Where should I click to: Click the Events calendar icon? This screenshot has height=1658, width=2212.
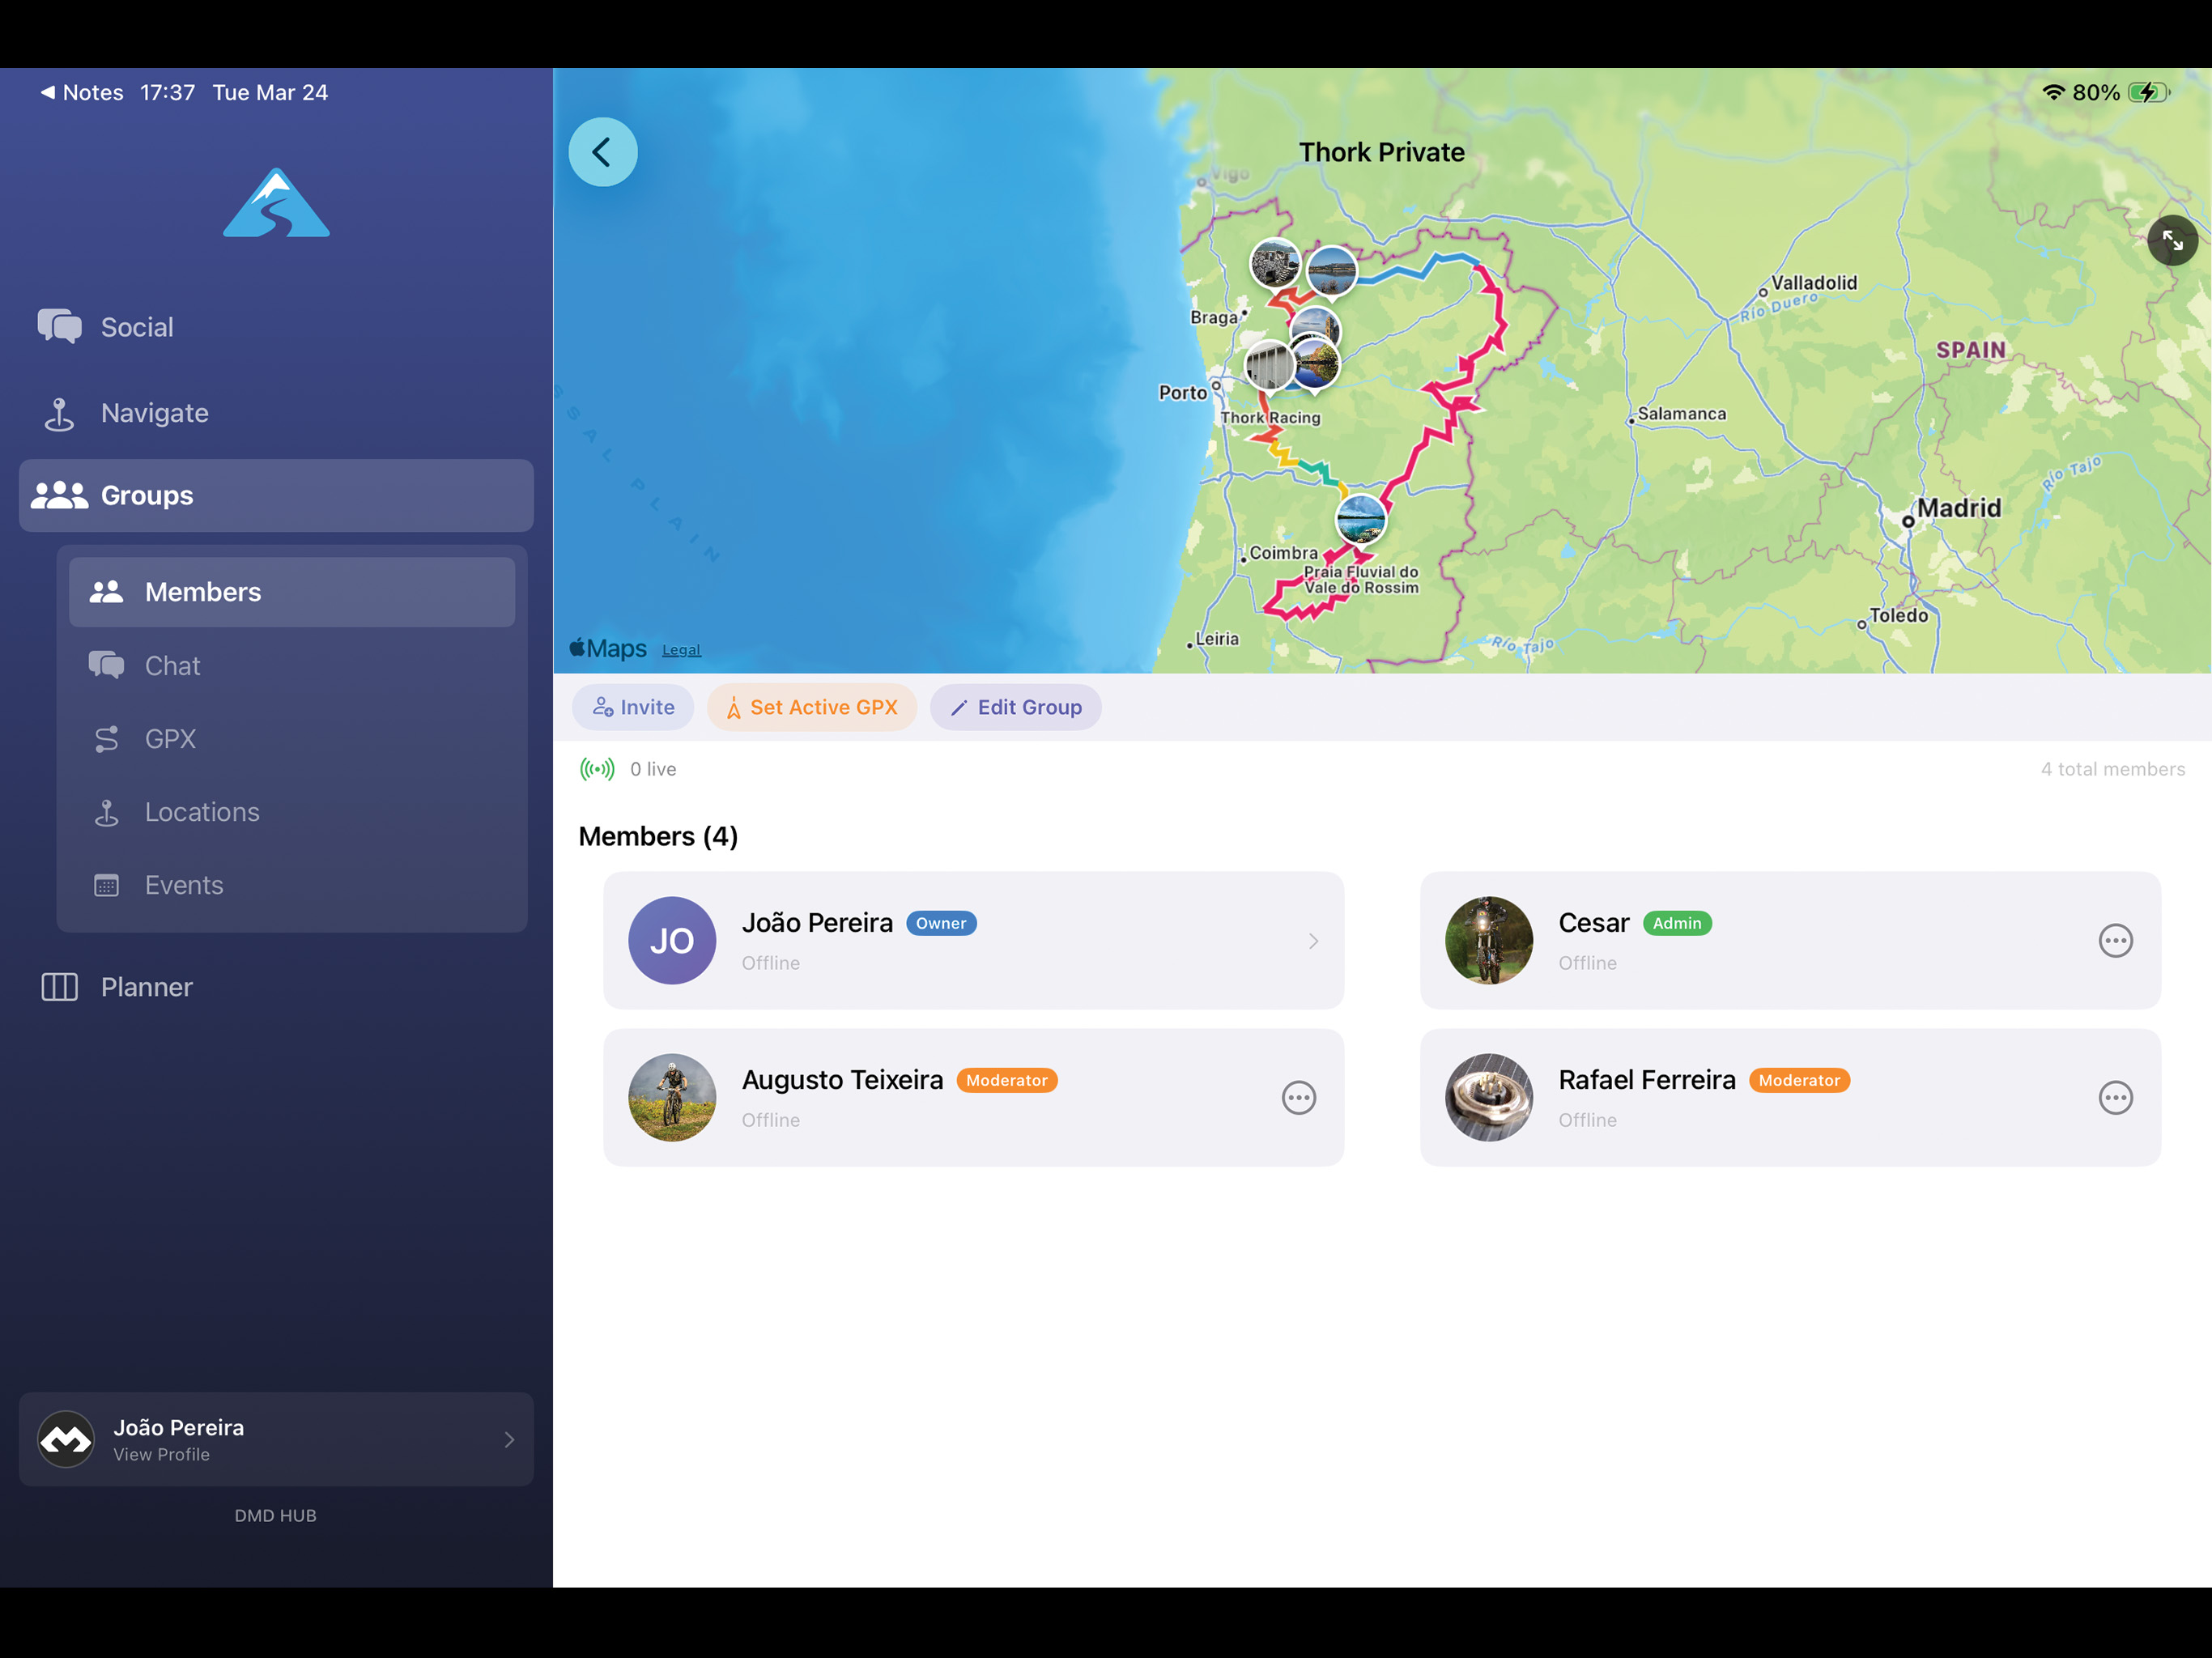106,885
